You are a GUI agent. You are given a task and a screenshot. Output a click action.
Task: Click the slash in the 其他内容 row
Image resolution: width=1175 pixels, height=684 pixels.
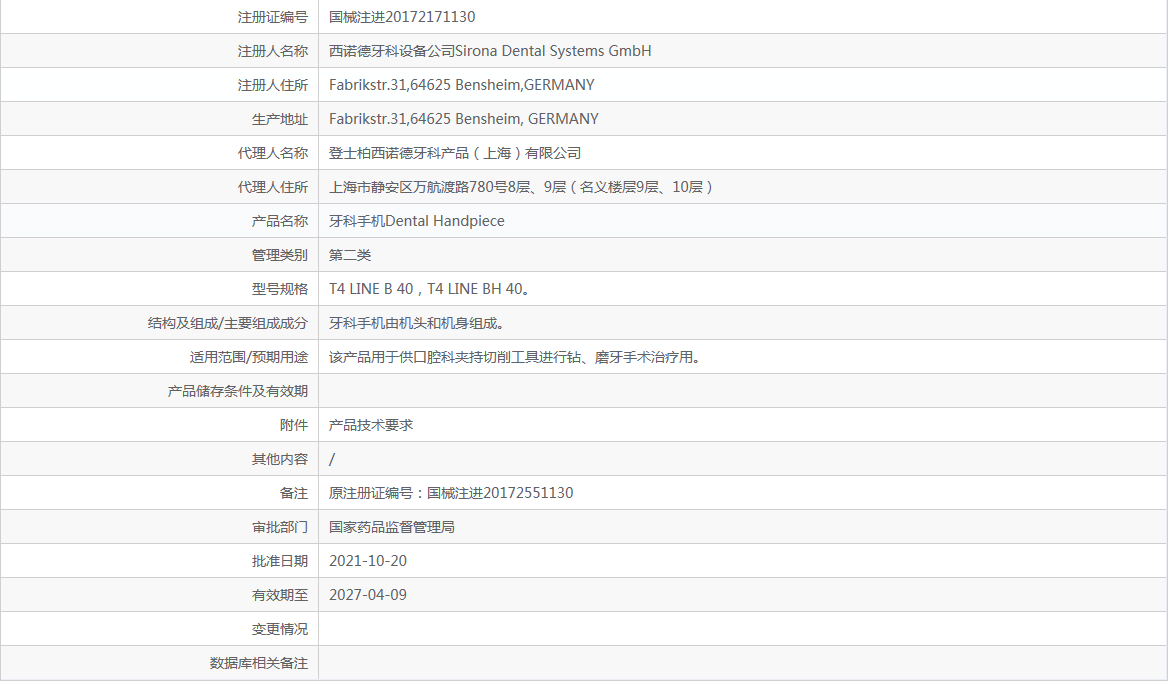coord(329,459)
